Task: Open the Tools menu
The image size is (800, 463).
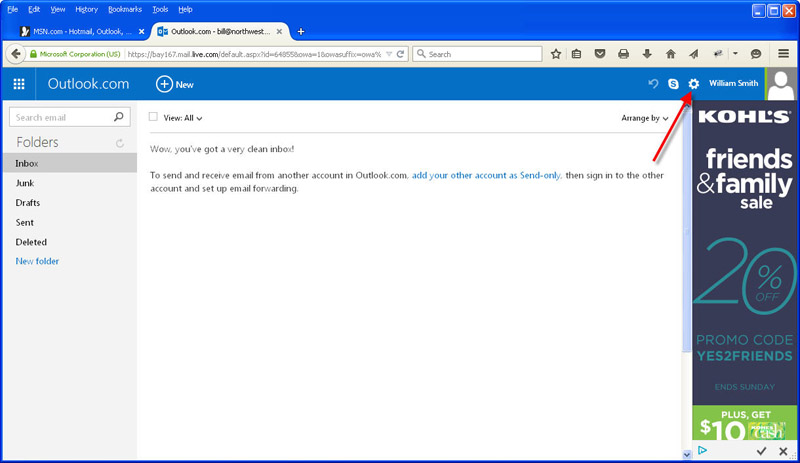Action: [x=160, y=9]
